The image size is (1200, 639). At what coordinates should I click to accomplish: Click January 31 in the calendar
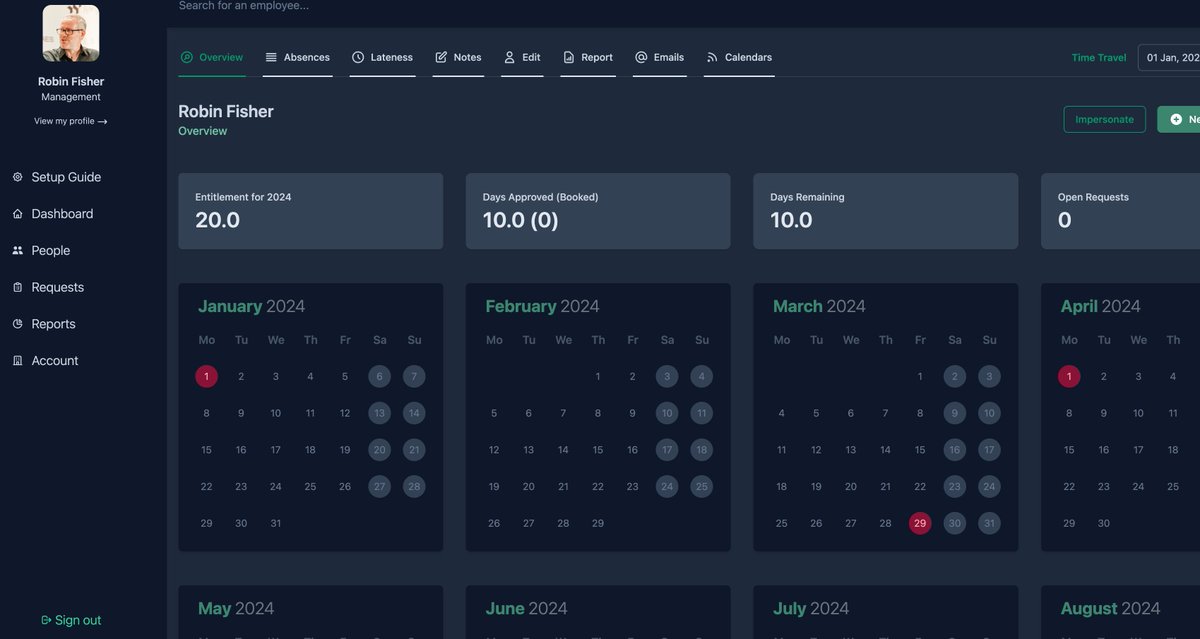coord(275,523)
